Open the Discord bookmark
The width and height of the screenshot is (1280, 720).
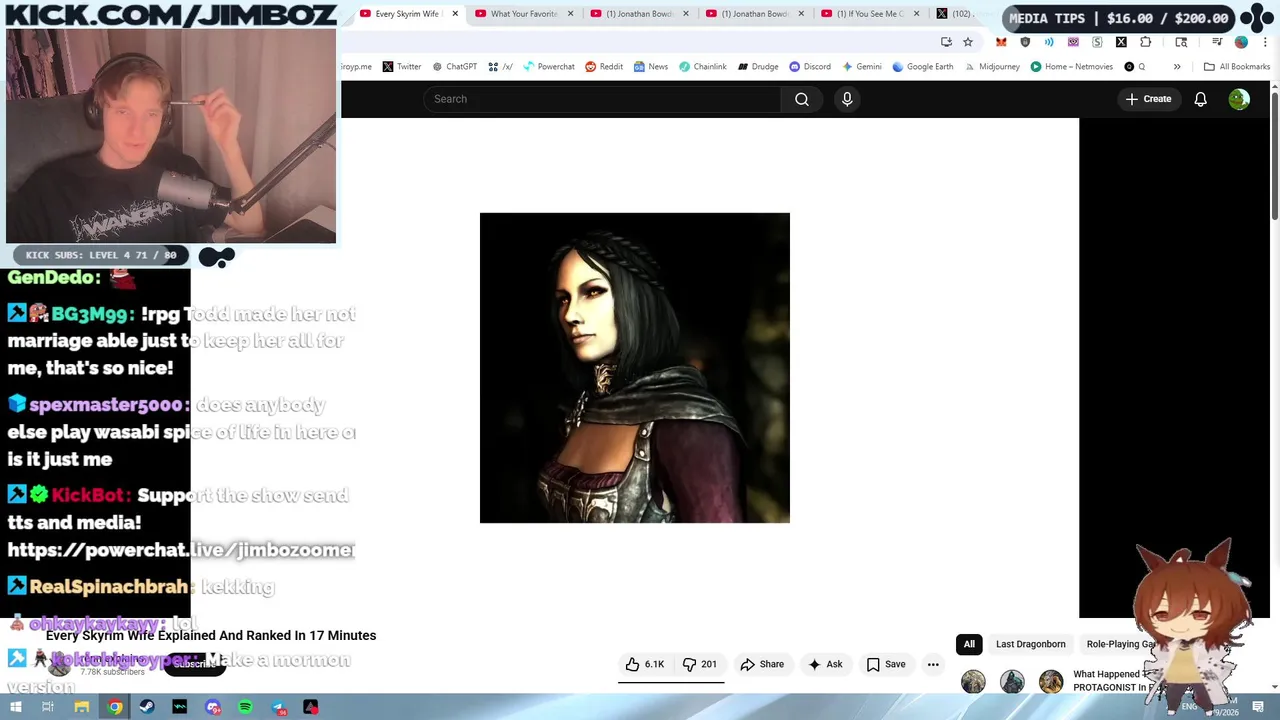810,67
